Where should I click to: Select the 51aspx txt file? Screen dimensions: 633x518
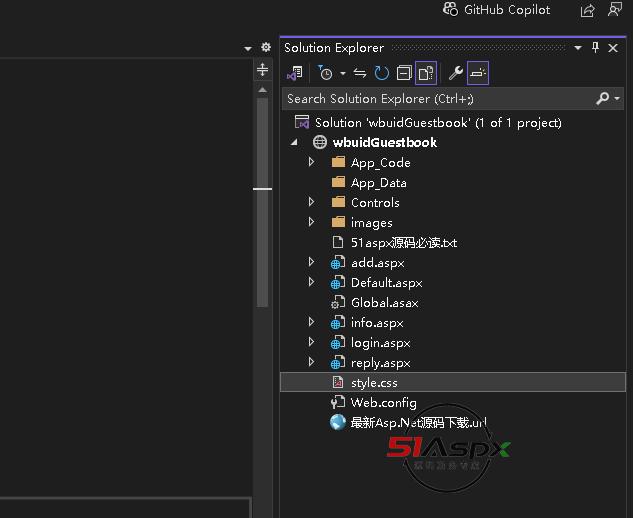[x=404, y=243]
